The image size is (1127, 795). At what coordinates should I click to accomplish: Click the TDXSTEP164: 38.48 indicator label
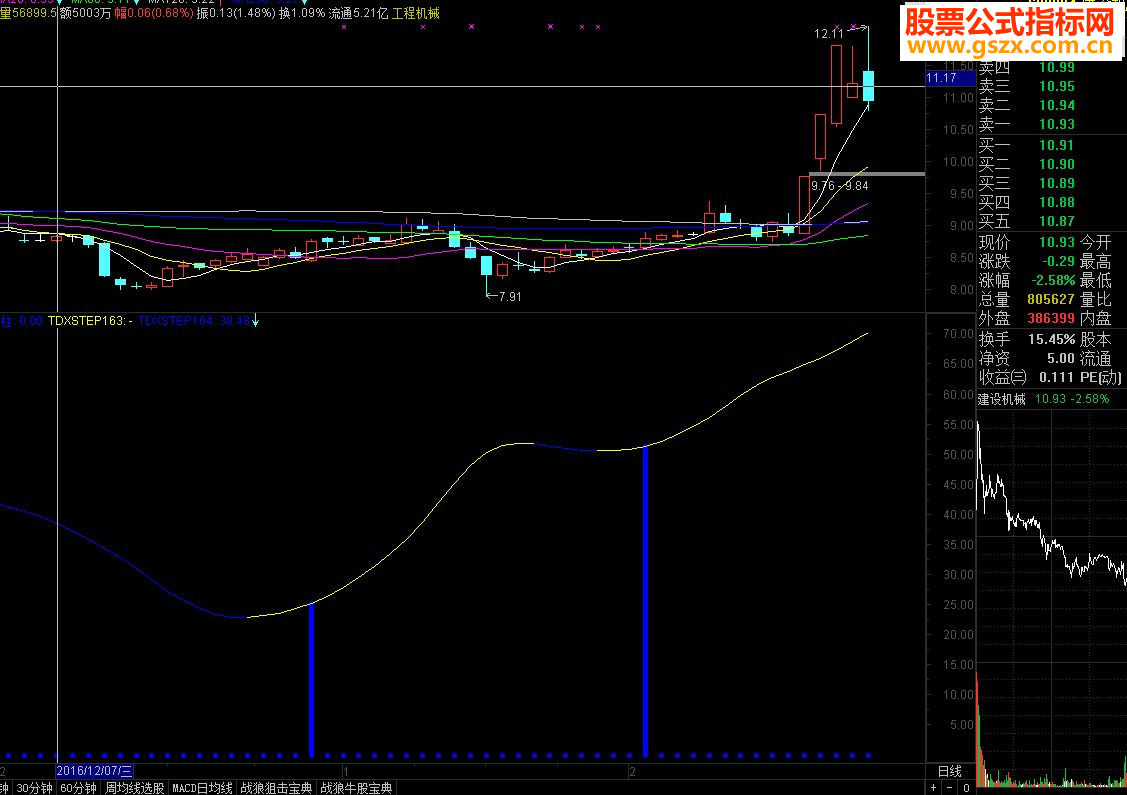click(193, 321)
